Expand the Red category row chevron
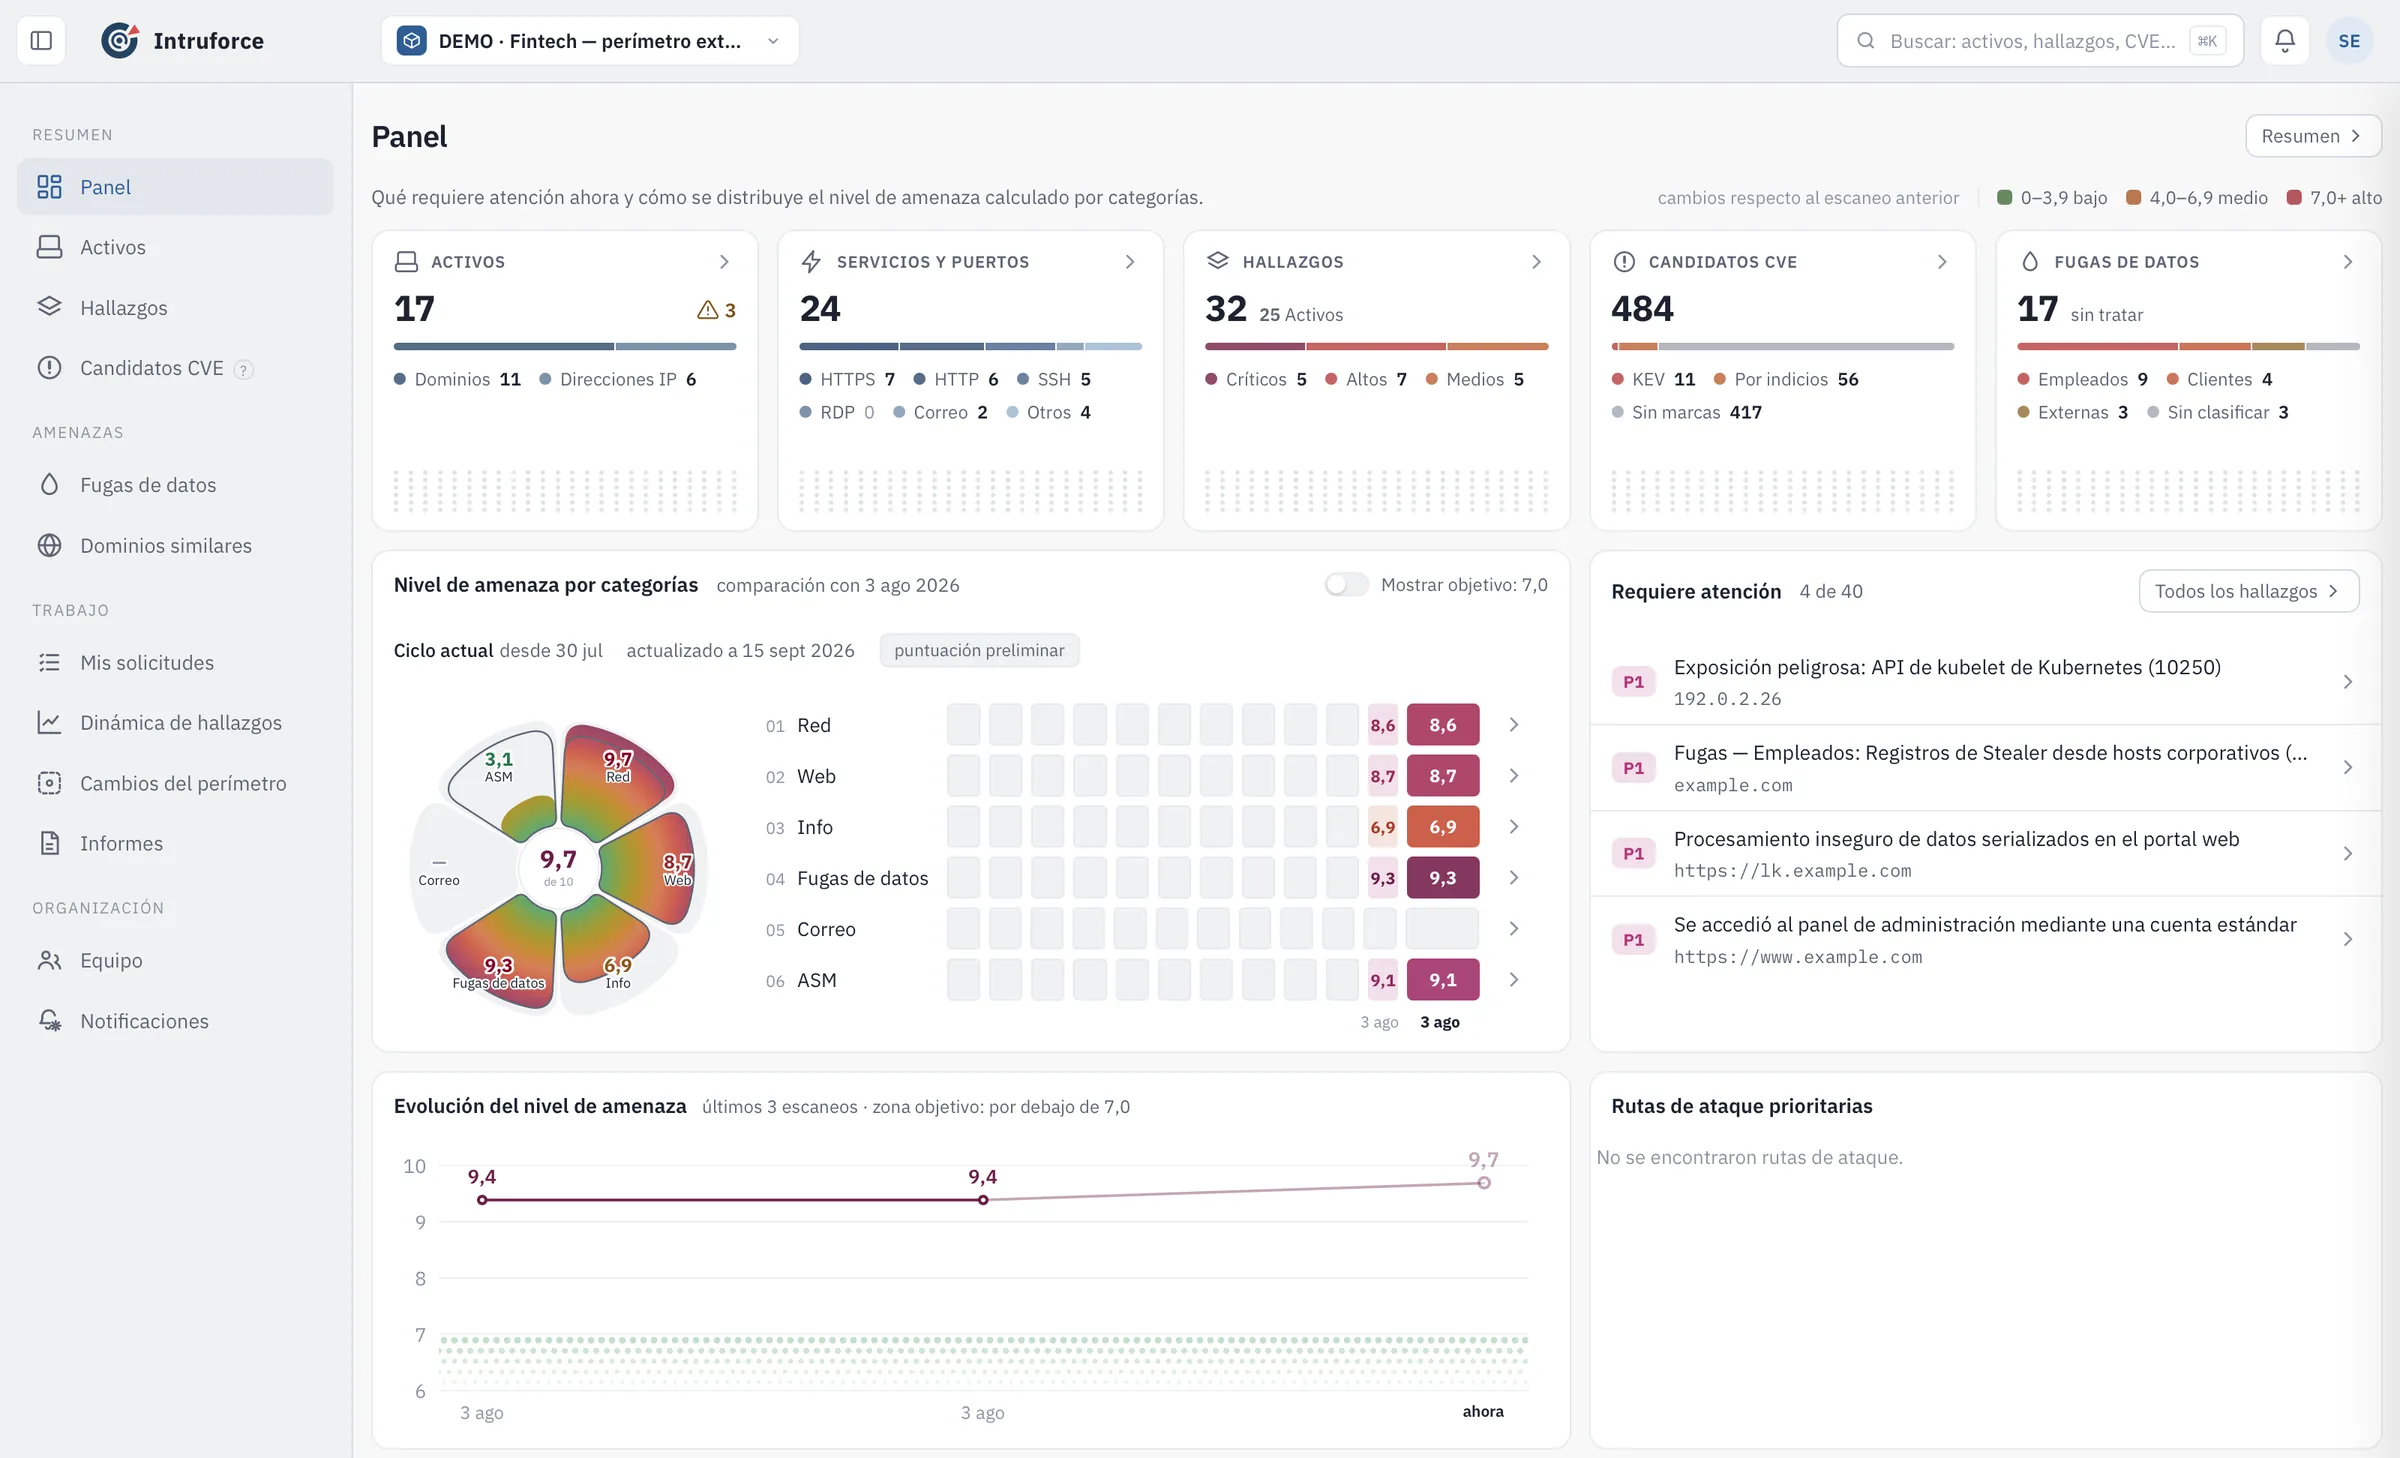Screen dimensions: 2400x1458 coord(1514,725)
